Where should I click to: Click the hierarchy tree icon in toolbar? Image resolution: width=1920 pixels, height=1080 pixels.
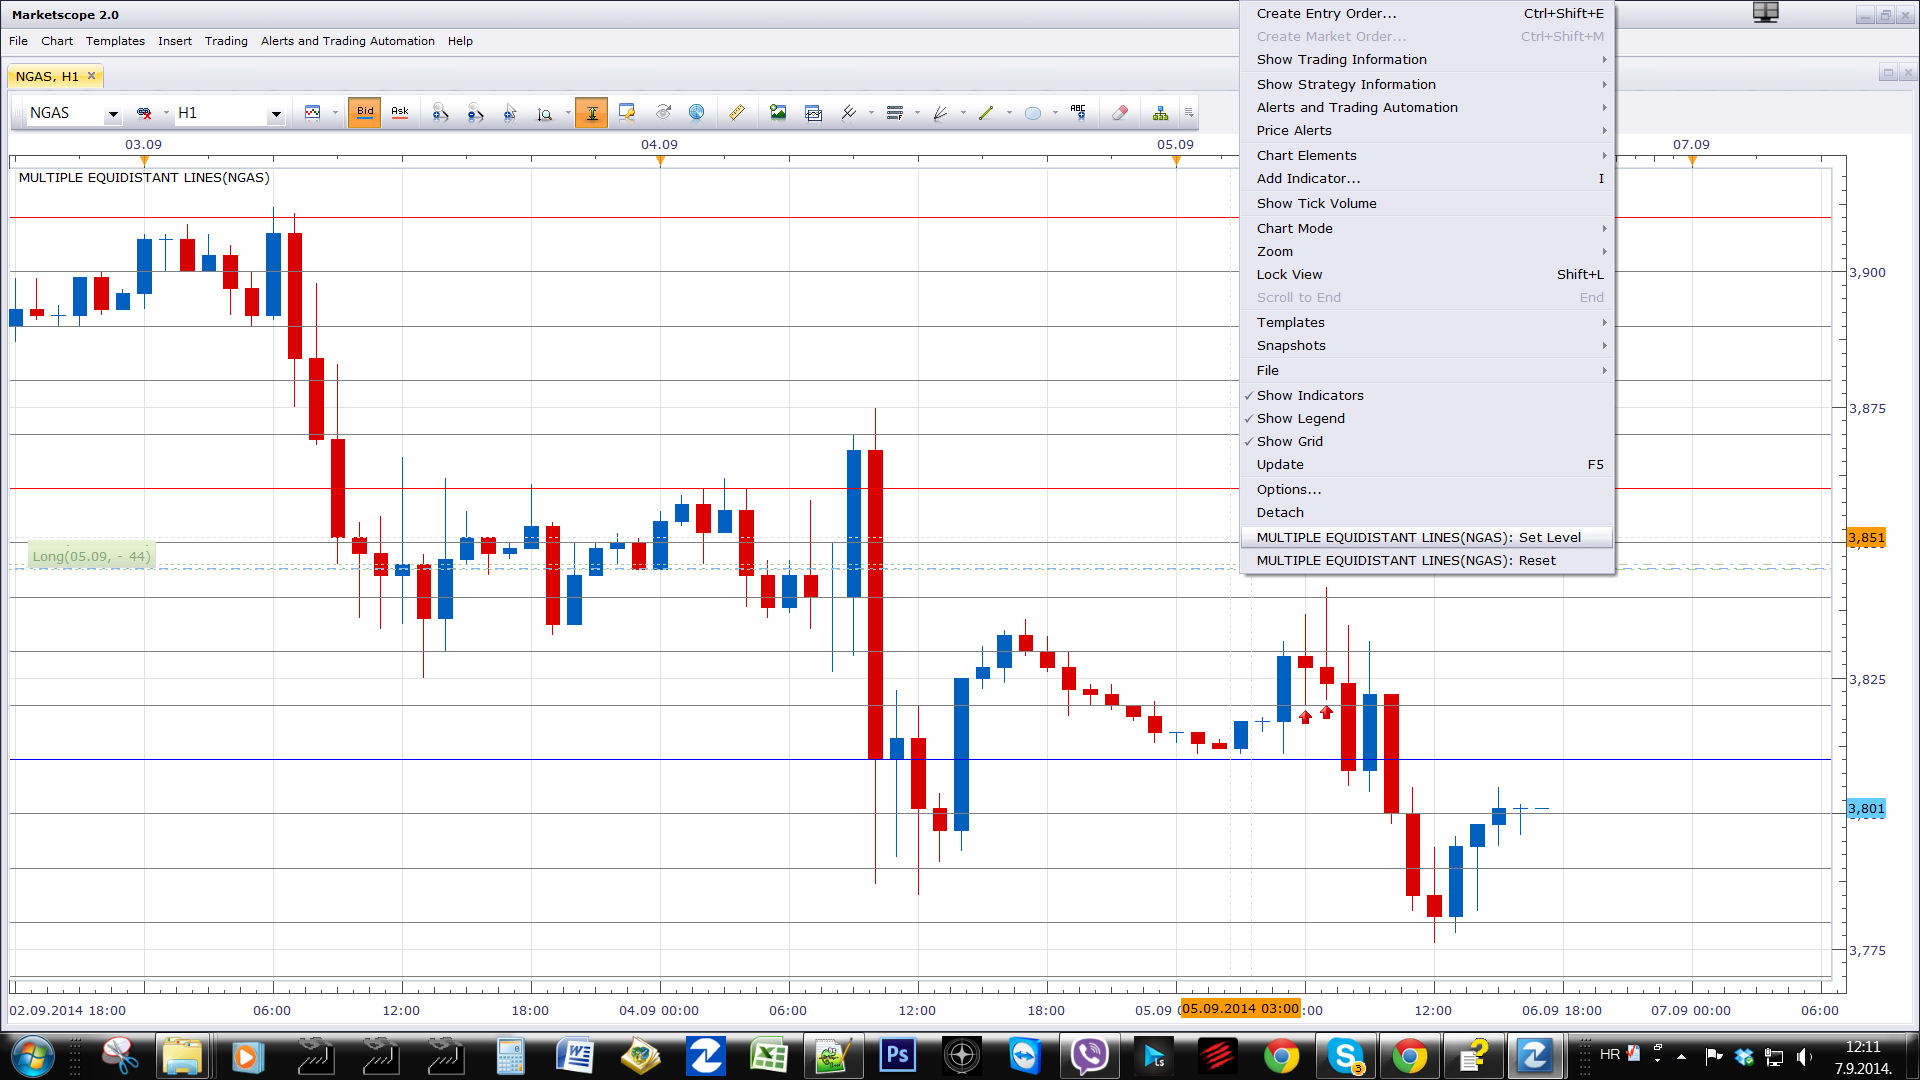[1160, 113]
